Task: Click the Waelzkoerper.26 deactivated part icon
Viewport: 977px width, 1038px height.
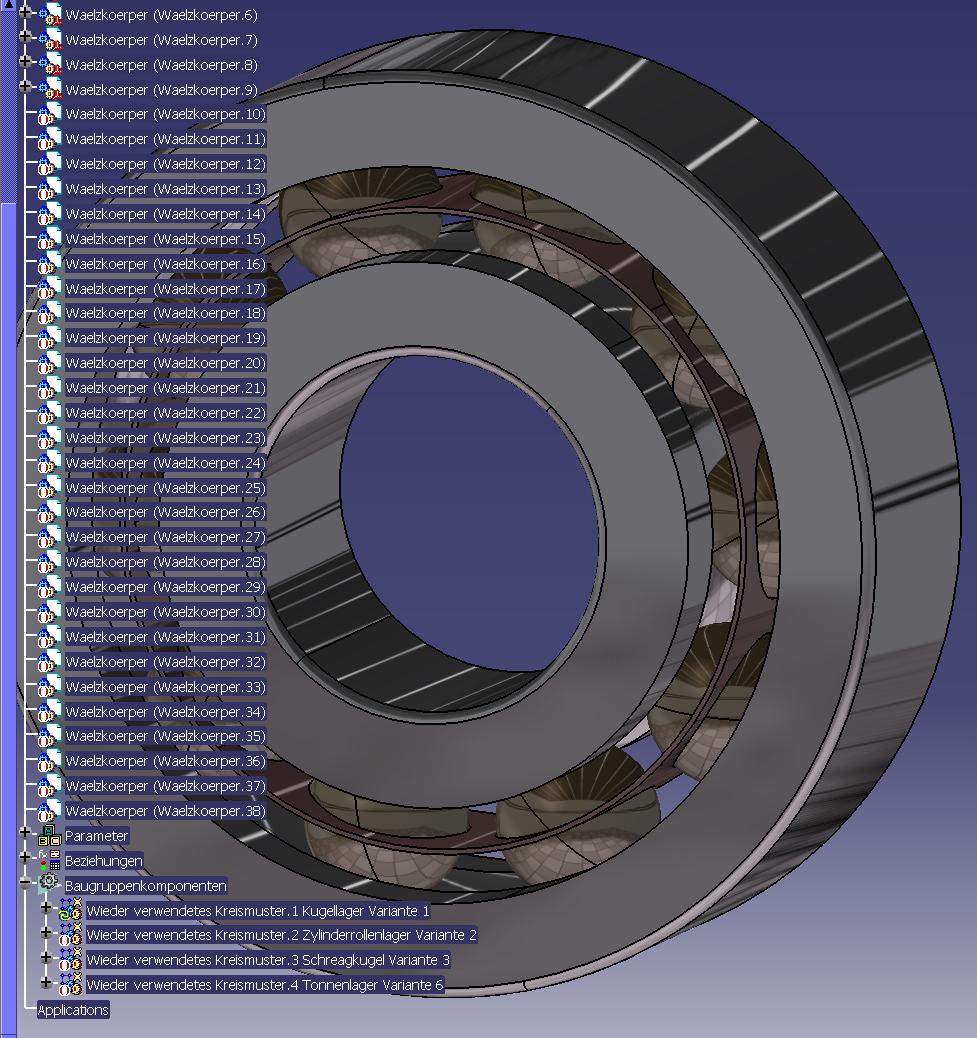Action: tap(50, 512)
